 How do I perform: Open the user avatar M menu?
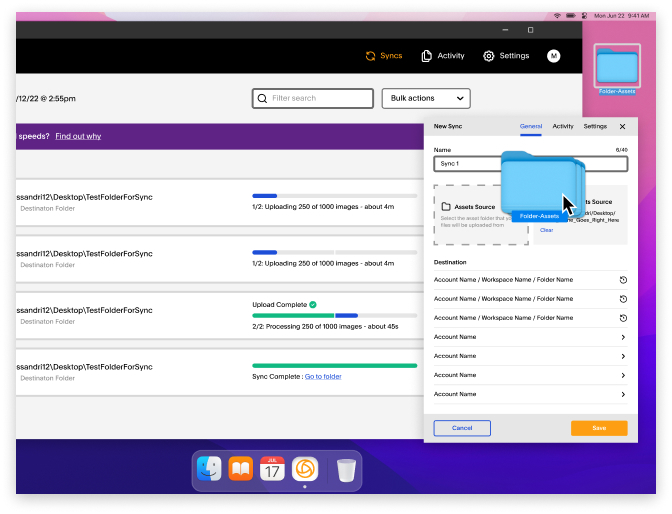tap(553, 56)
